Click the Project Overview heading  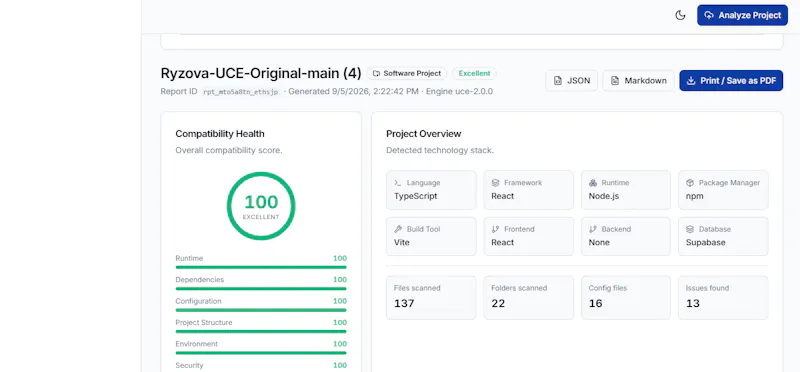[x=423, y=134]
